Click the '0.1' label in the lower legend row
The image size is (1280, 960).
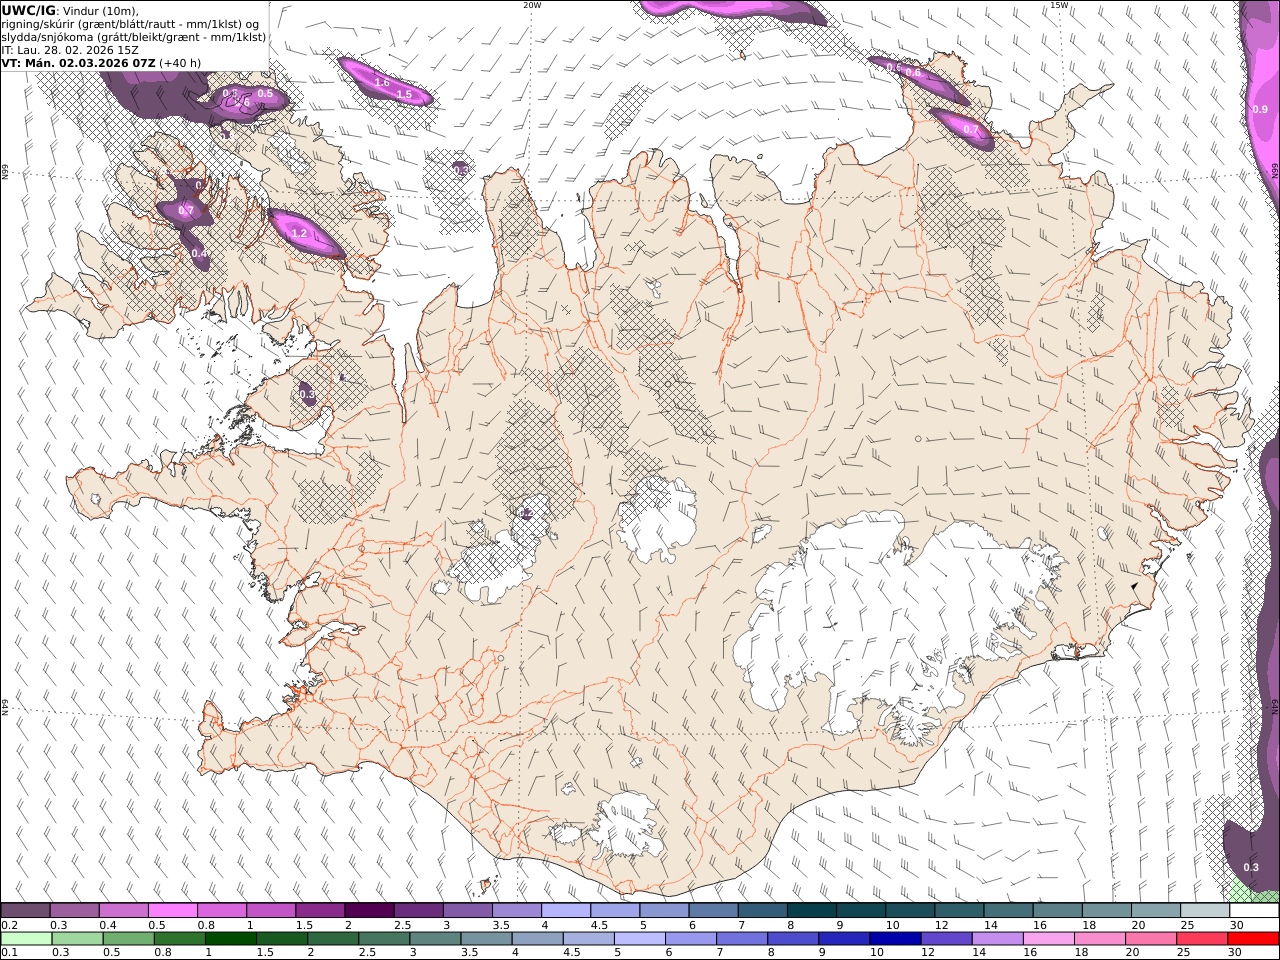coord(9,952)
